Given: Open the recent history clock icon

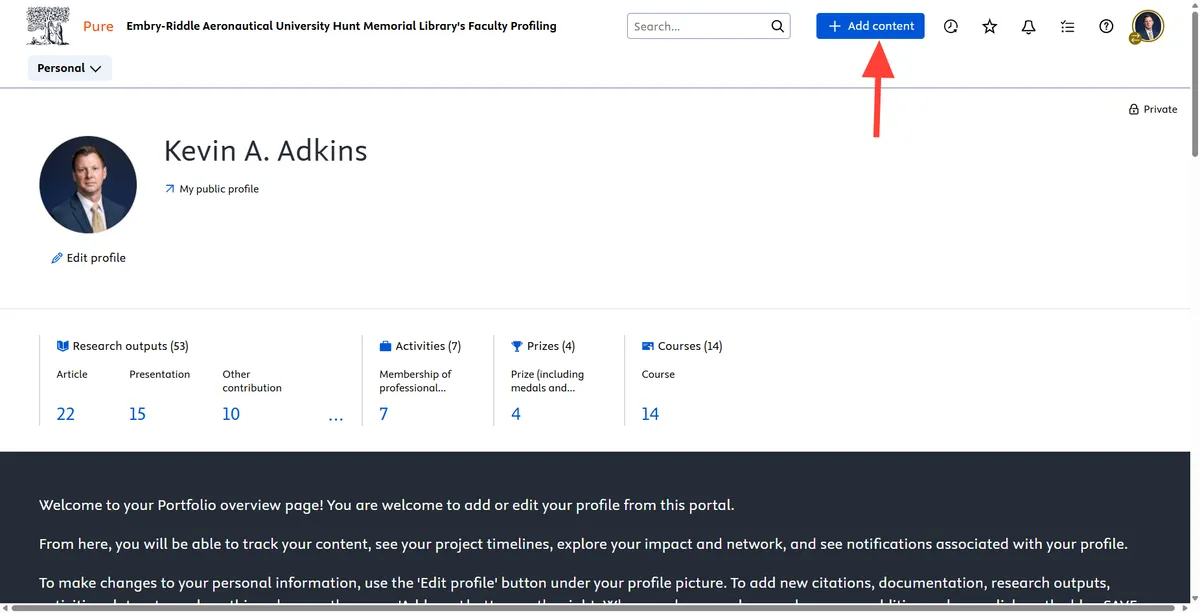Looking at the screenshot, I should click(951, 27).
